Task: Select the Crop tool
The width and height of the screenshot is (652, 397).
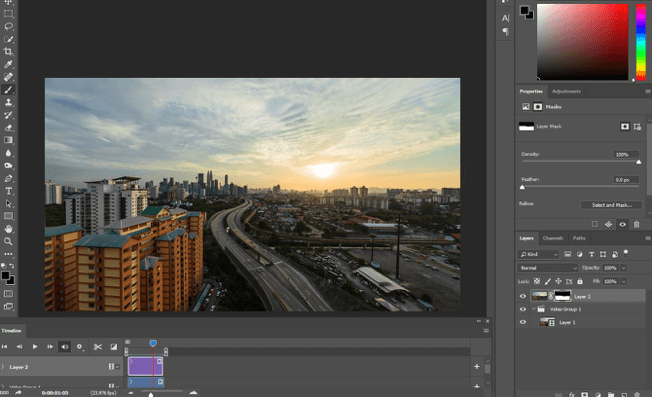Action: [8, 52]
